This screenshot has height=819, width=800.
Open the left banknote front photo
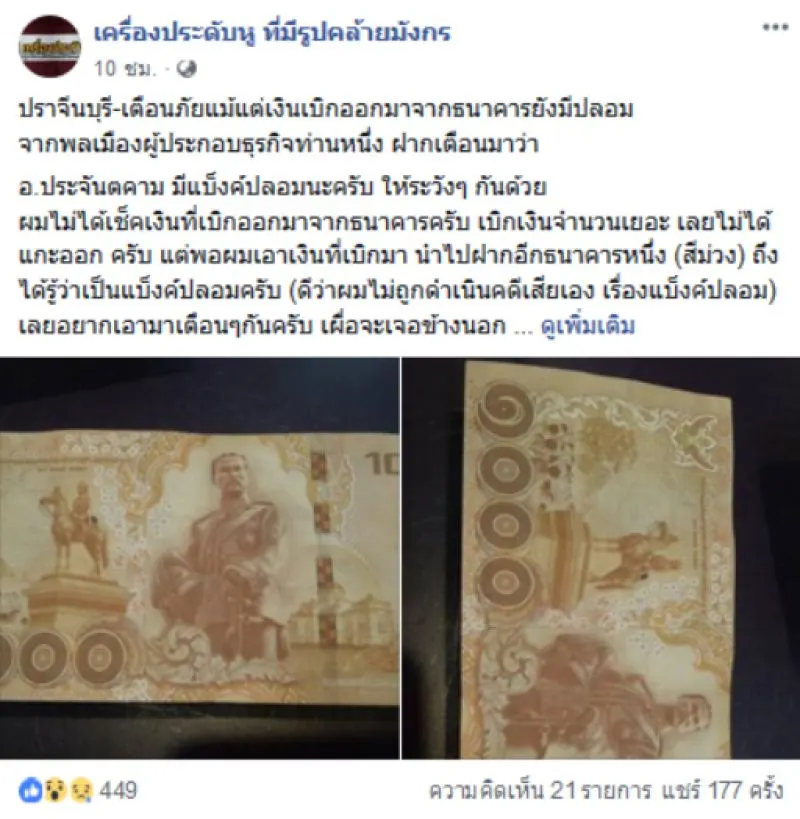pyautogui.click(x=199, y=558)
